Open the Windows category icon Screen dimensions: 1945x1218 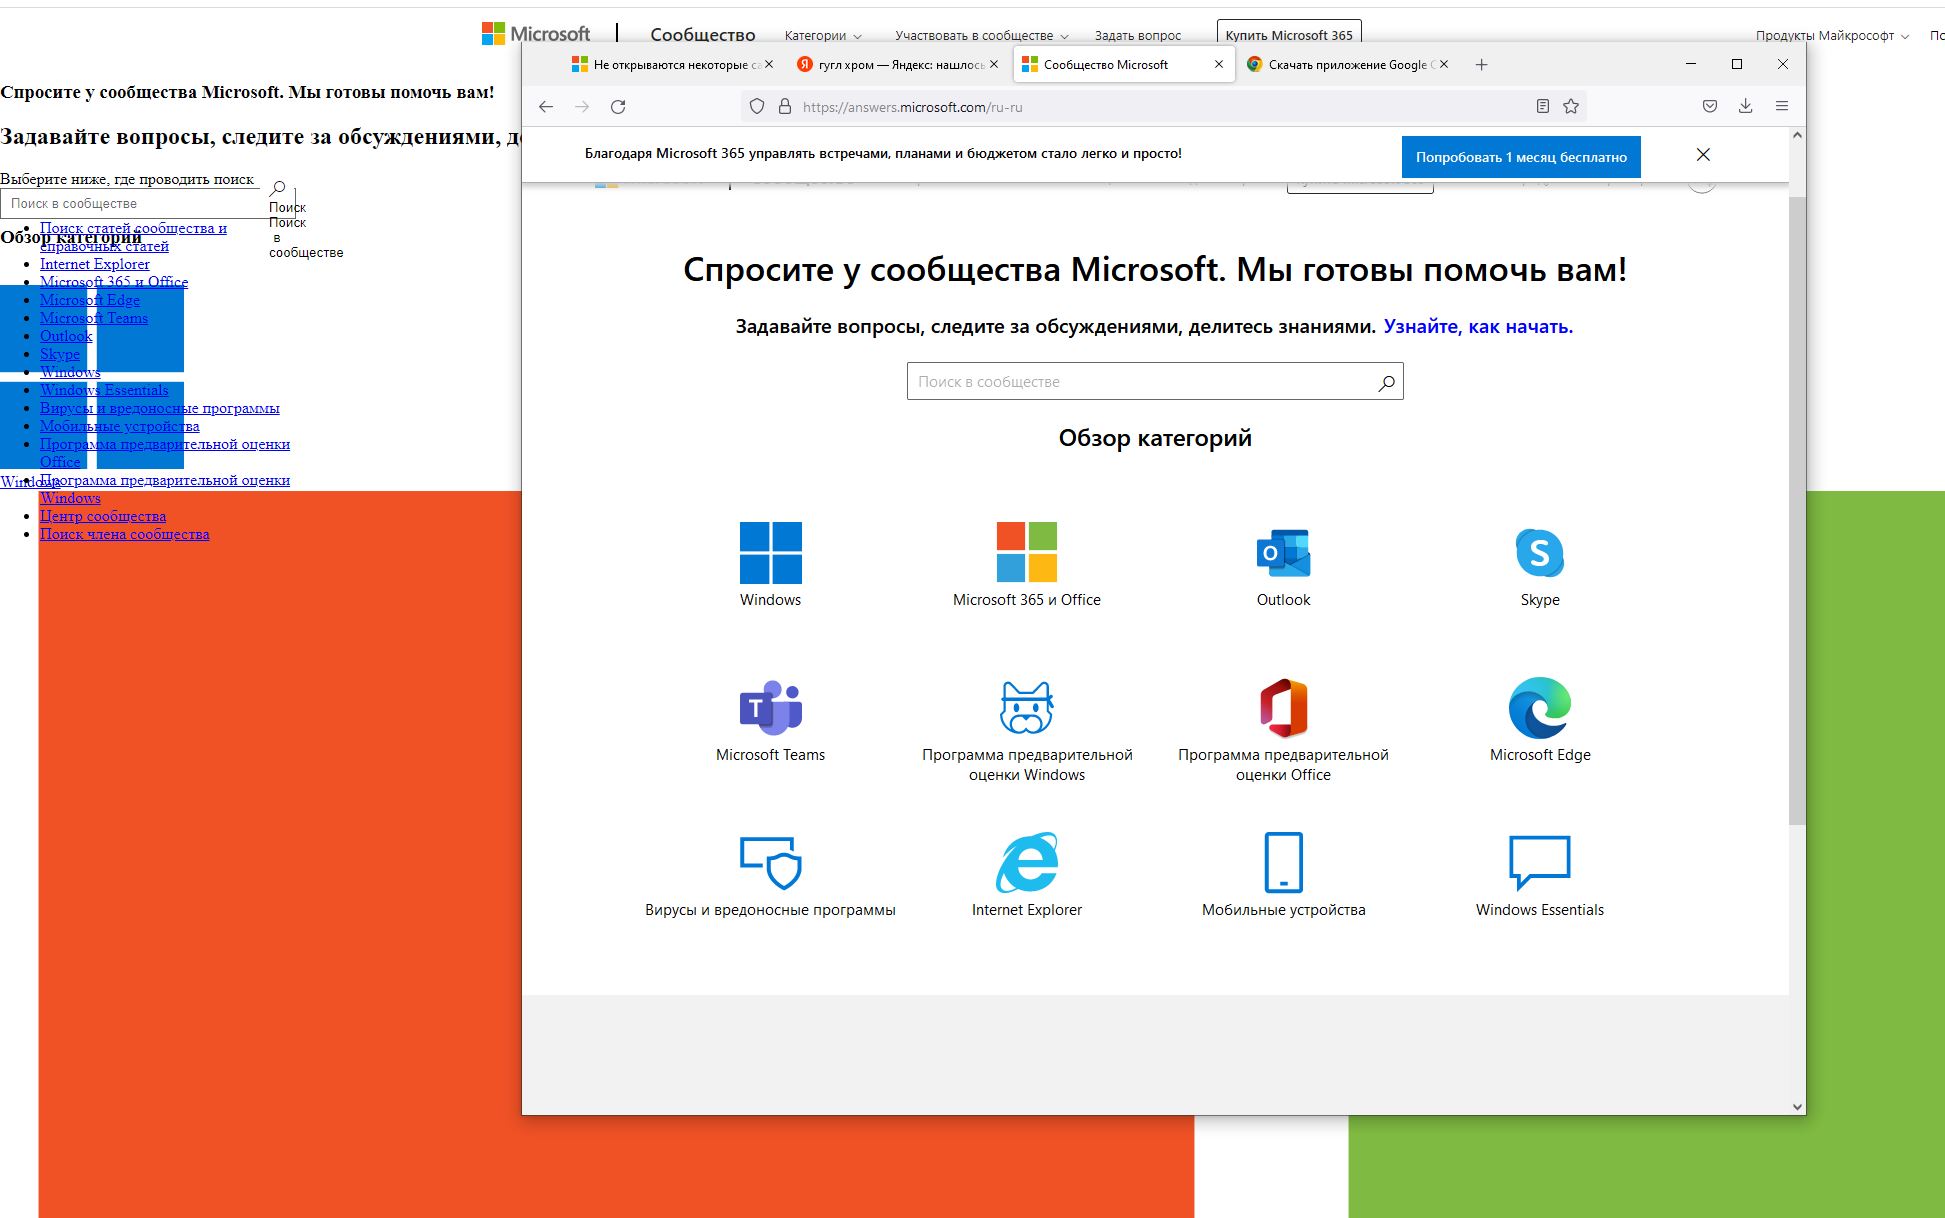[770, 553]
